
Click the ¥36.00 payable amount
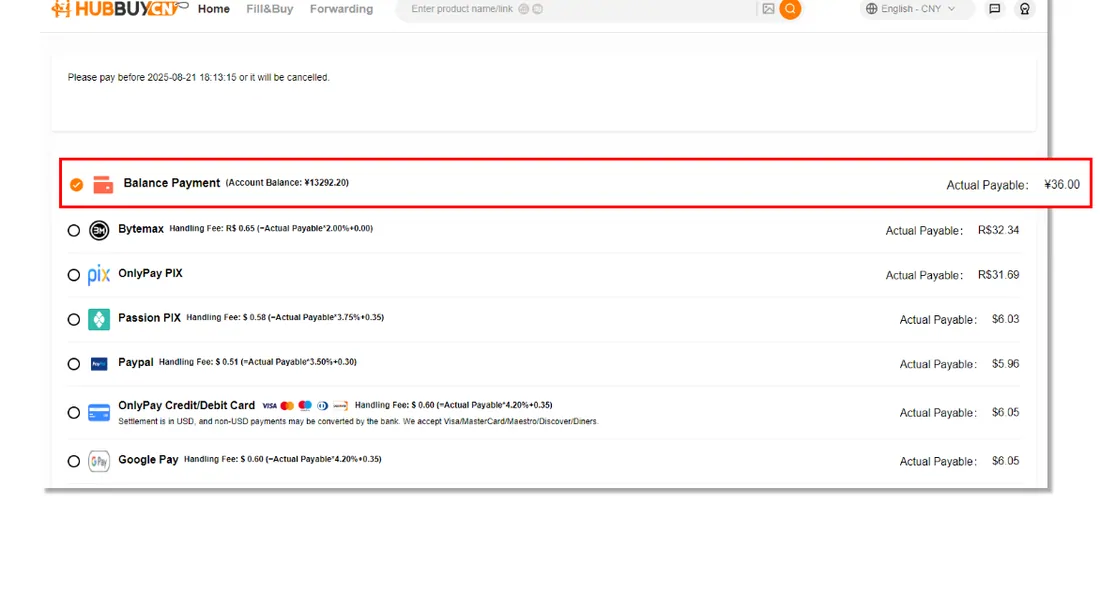(x=1062, y=185)
